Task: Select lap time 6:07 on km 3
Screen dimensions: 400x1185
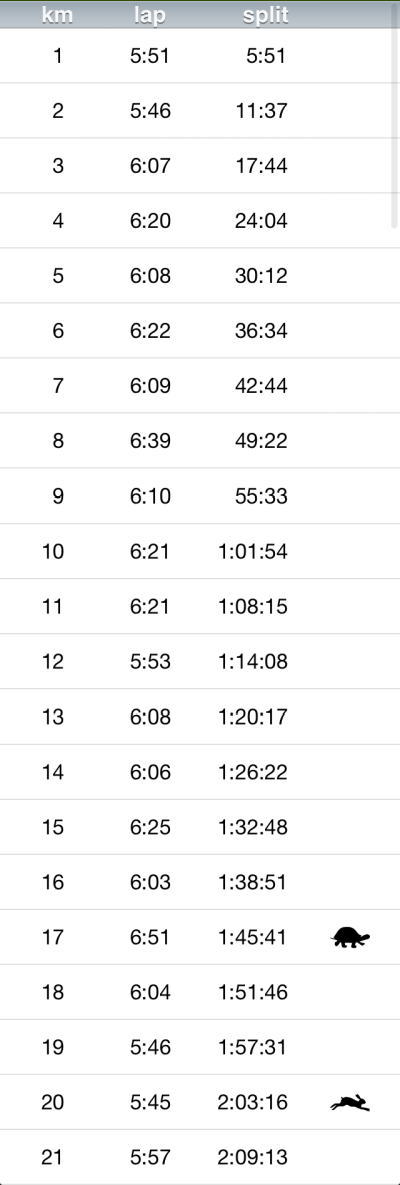Action: click(x=150, y=166)
